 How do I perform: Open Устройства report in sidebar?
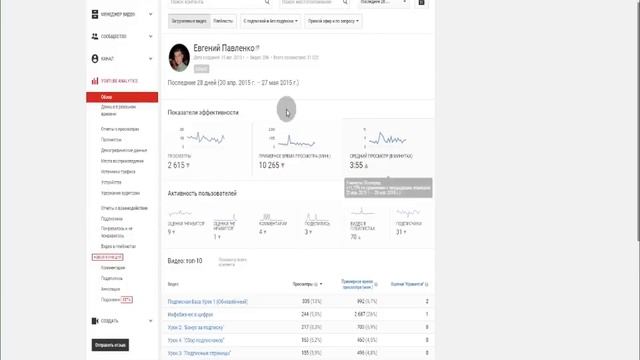pyautogui.click(x=111, y=182)
